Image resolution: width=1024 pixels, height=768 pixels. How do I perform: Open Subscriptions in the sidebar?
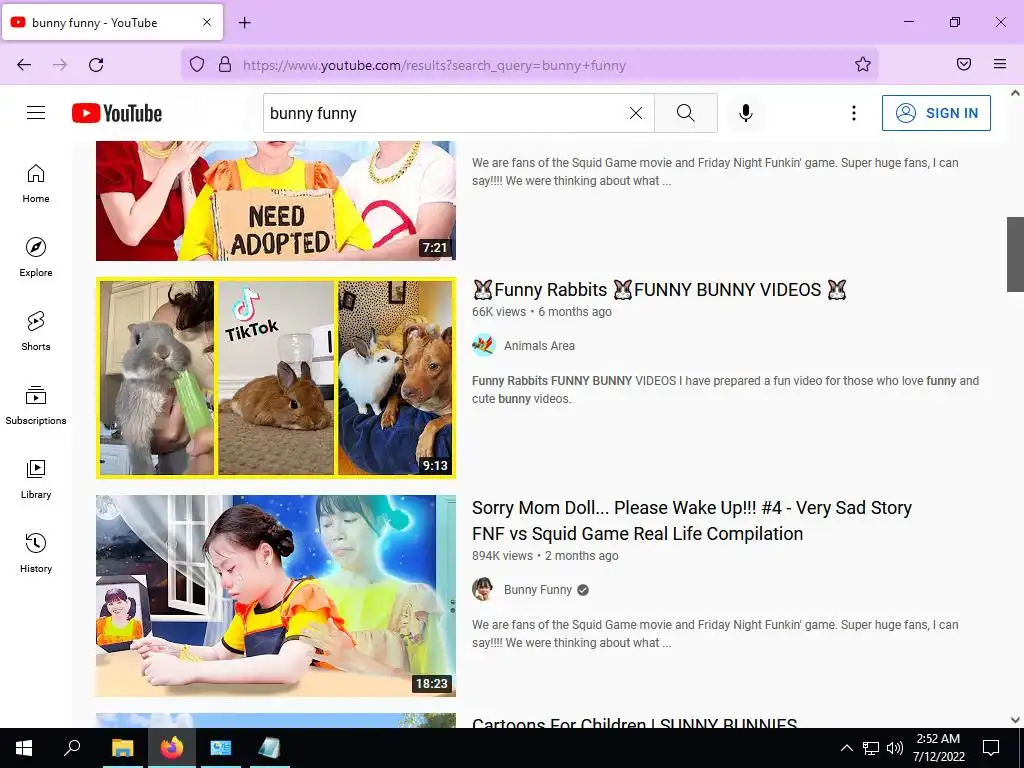click(36, 405)
